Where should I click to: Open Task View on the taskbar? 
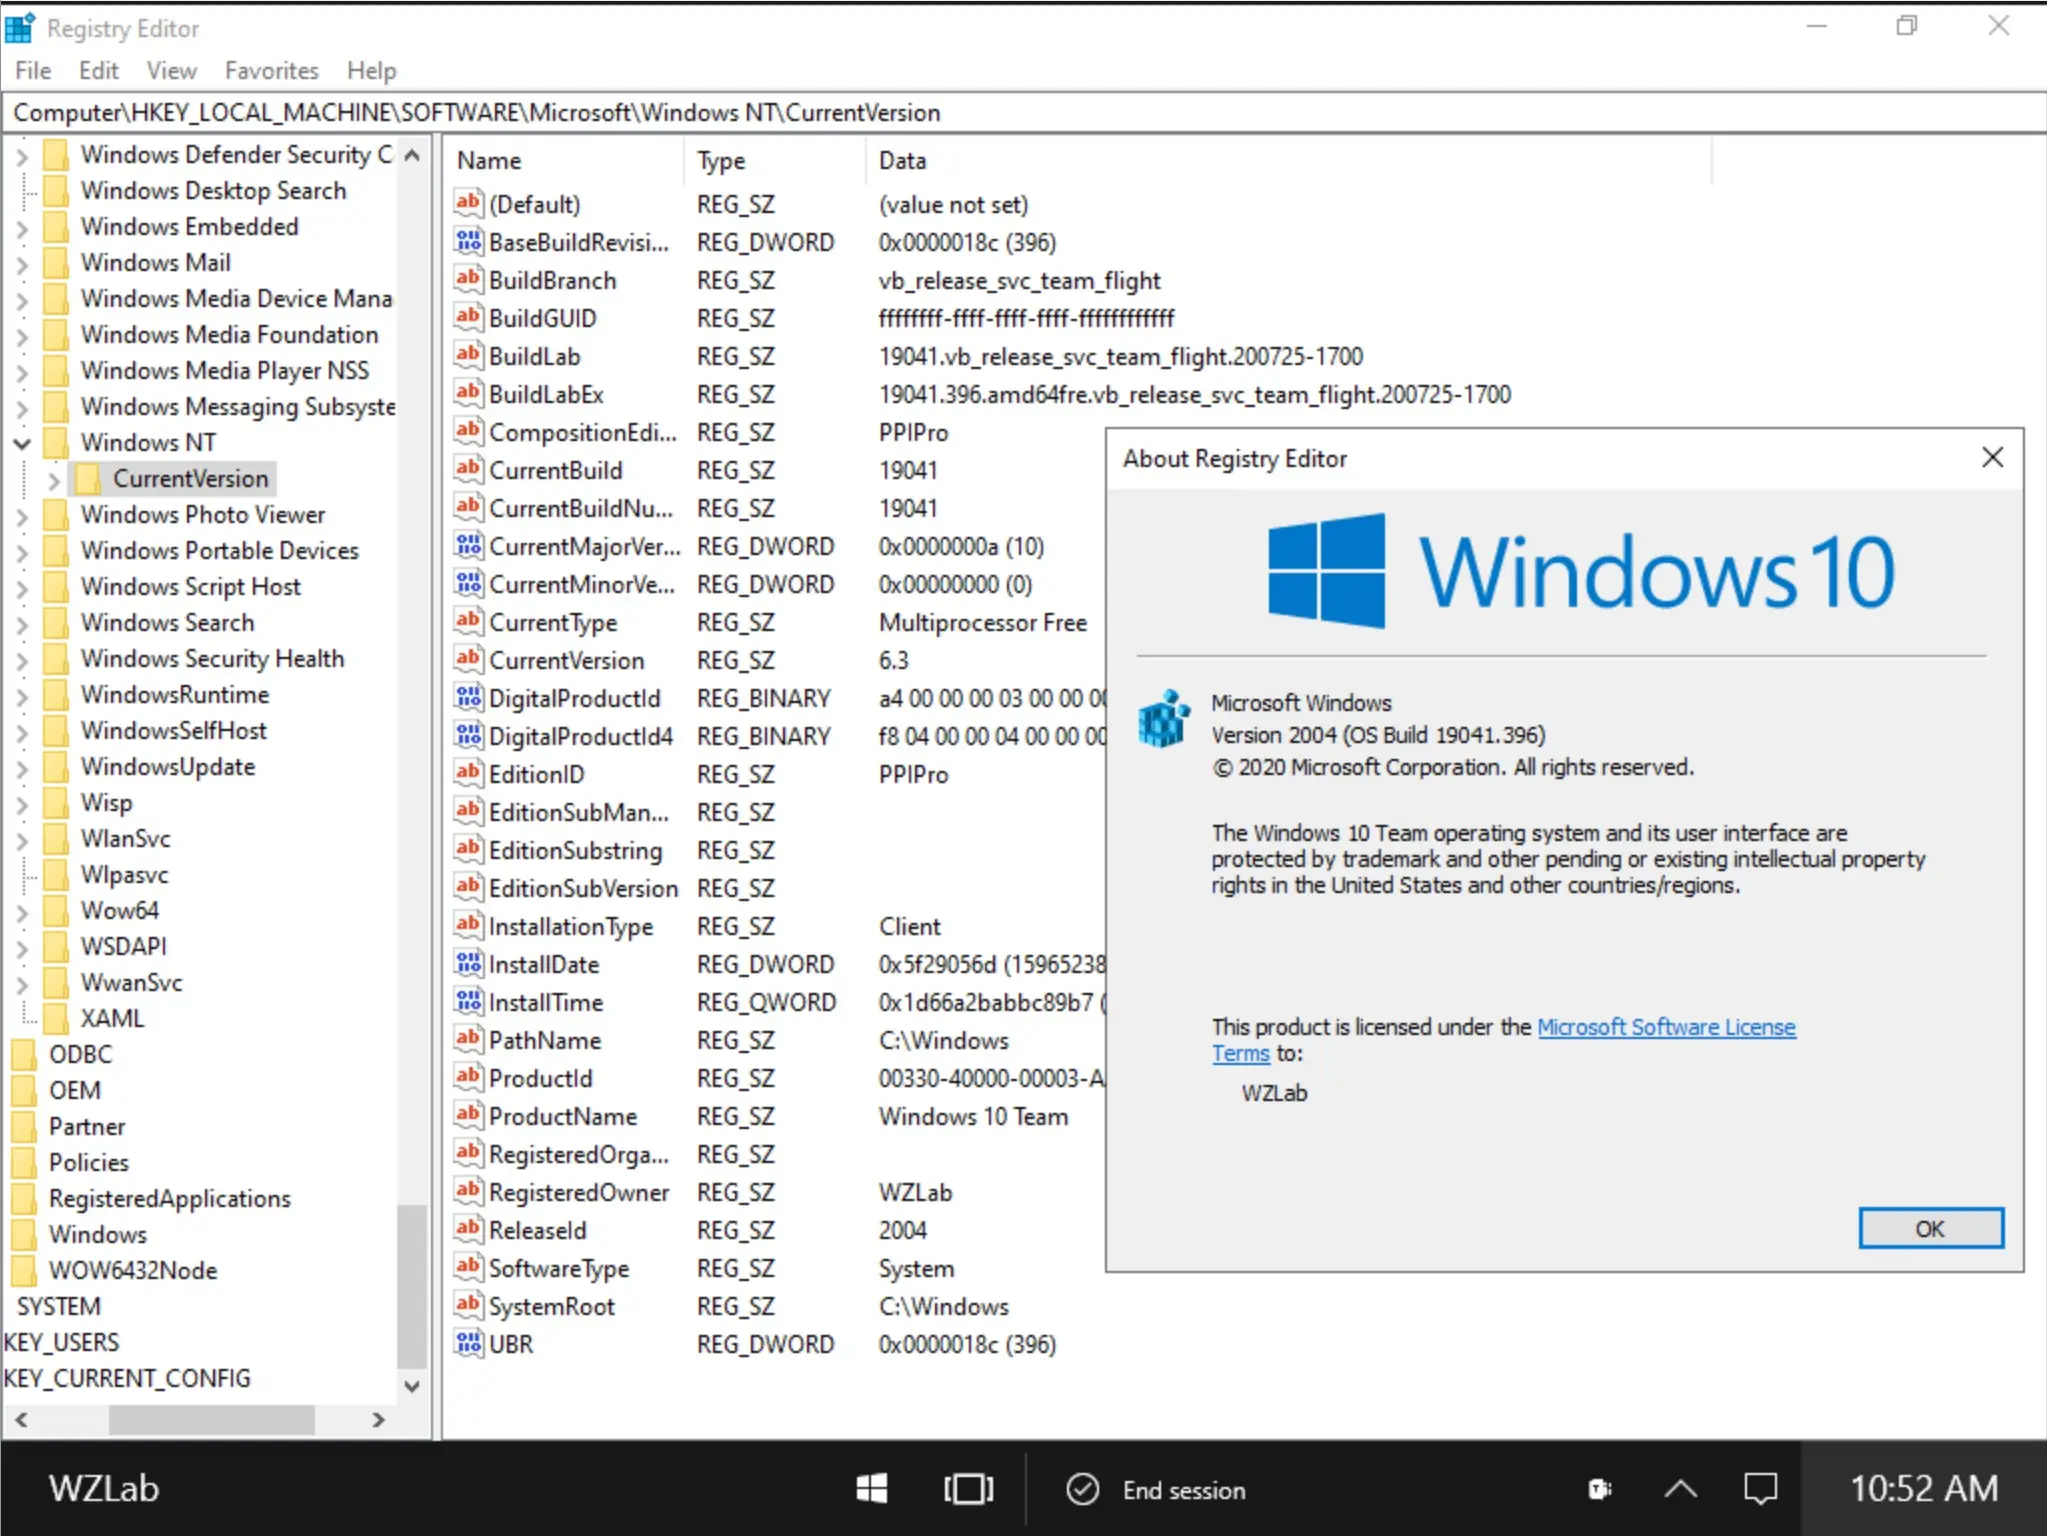(968, 1489)
